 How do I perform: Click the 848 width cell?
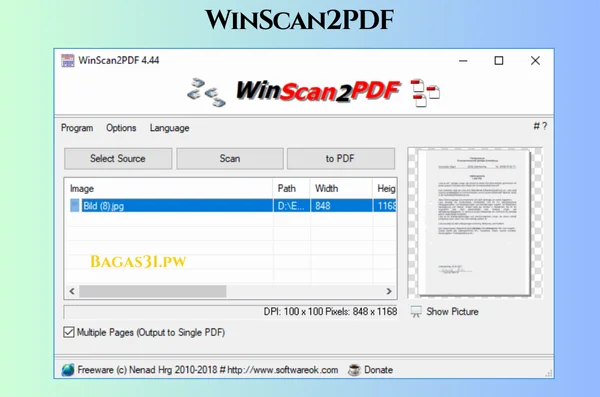coord(341,206)
